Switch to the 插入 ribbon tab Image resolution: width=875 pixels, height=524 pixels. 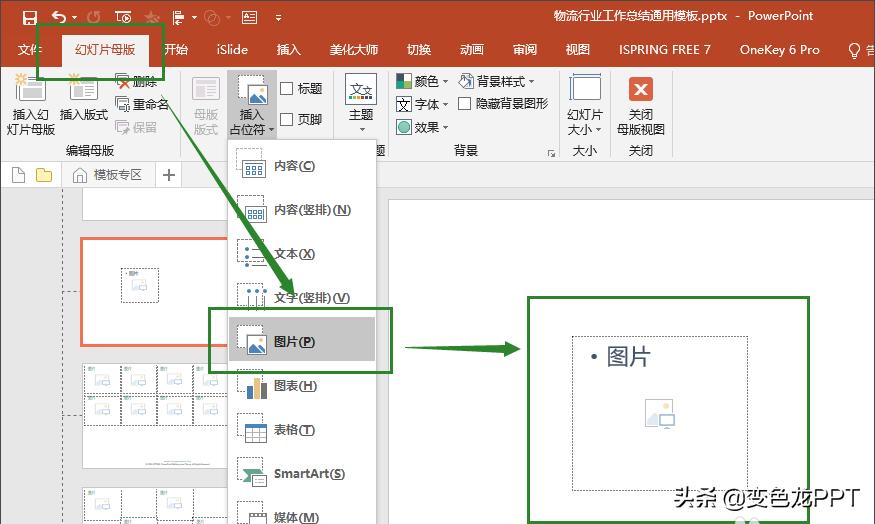[x=289, y=50]
